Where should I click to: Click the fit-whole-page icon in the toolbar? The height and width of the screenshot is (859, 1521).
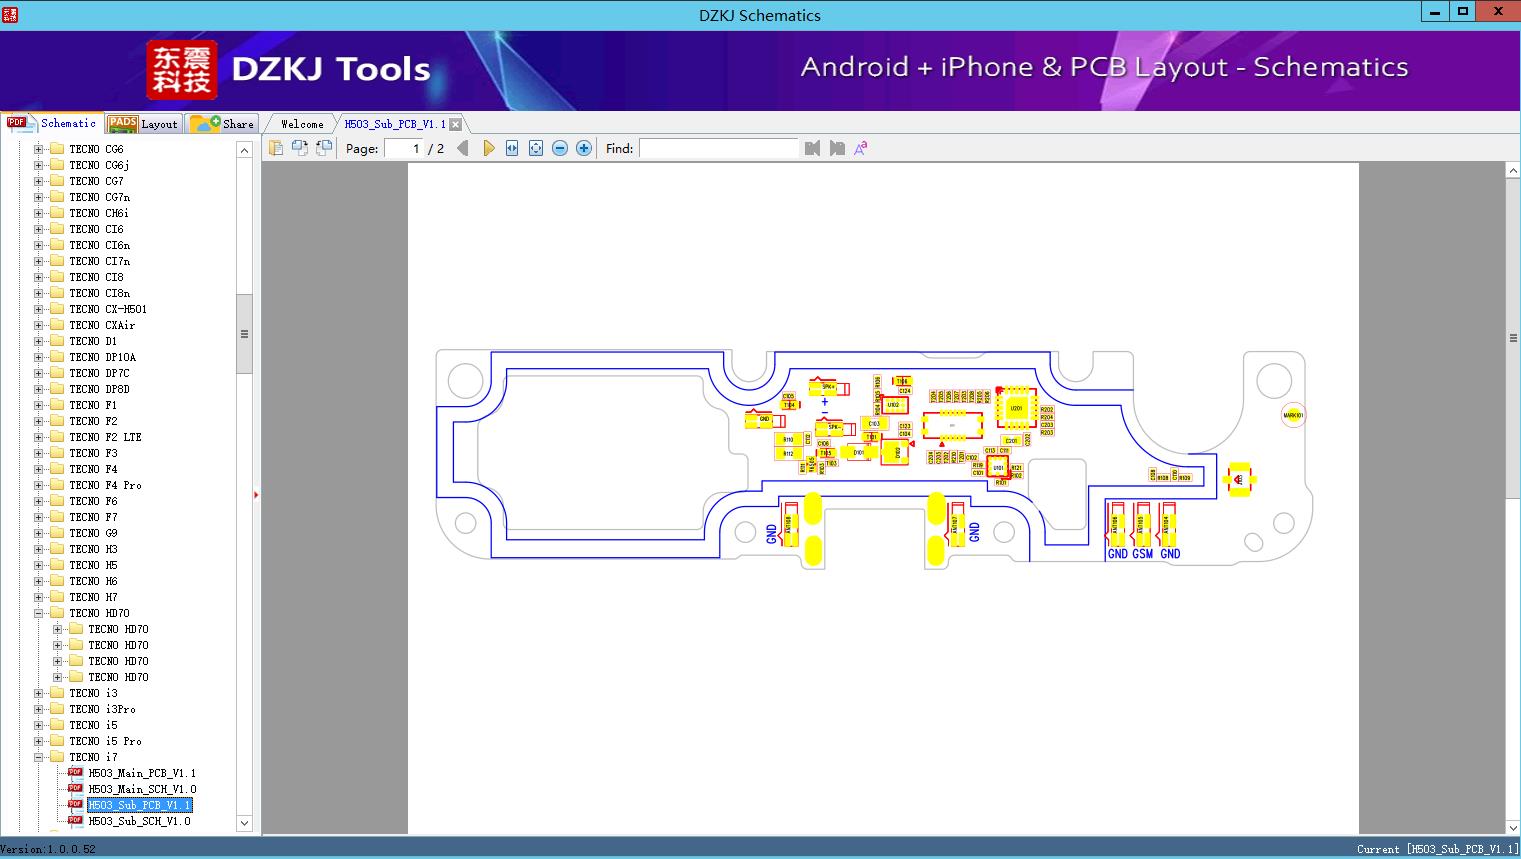click(x=536, y=148)
